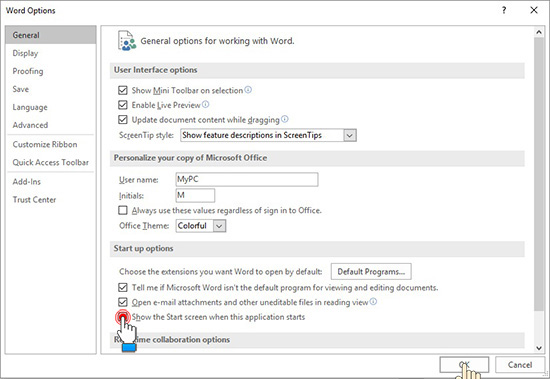
Task: Click info icon next to reading view option
Action: pos(373,301)
